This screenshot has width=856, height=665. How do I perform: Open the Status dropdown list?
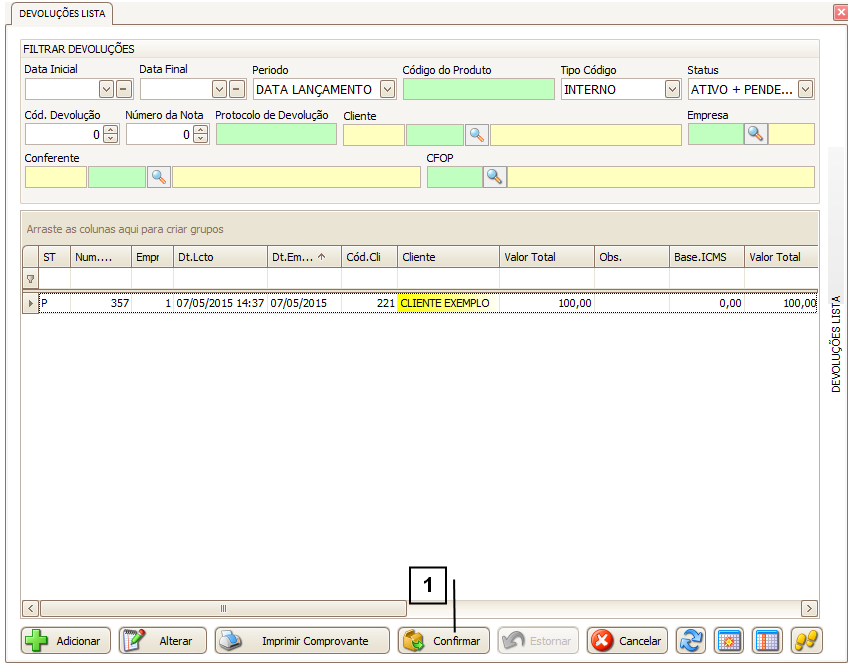pyautogui.click(x=805, y=89)
